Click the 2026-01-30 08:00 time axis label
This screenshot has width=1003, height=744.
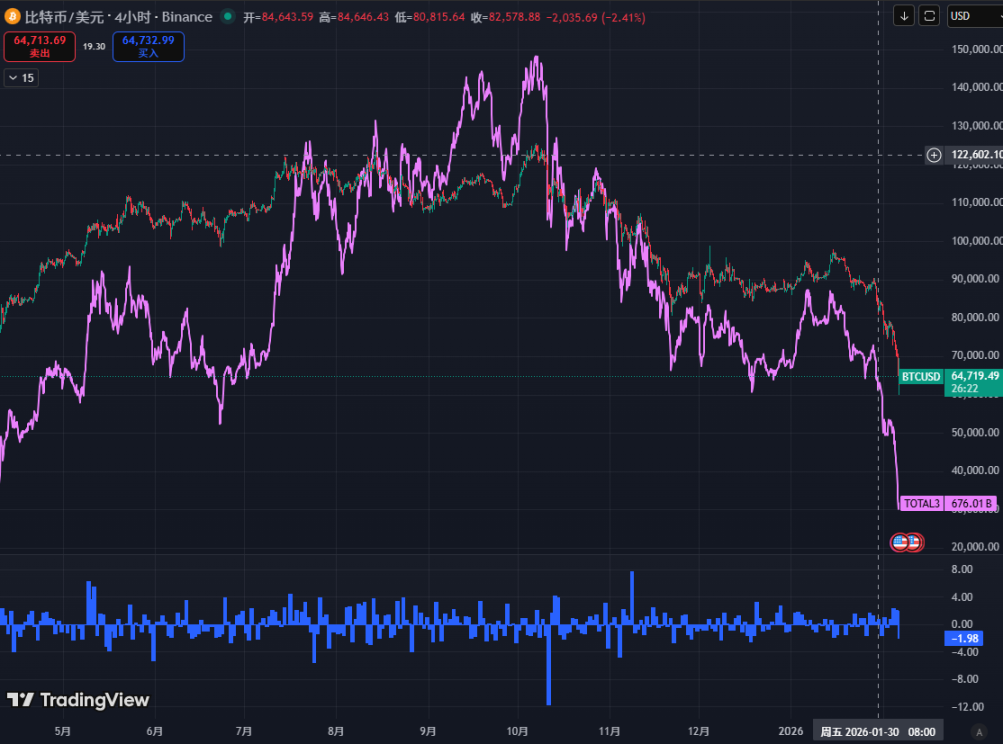pyautogui.click(x=877, y=732)
